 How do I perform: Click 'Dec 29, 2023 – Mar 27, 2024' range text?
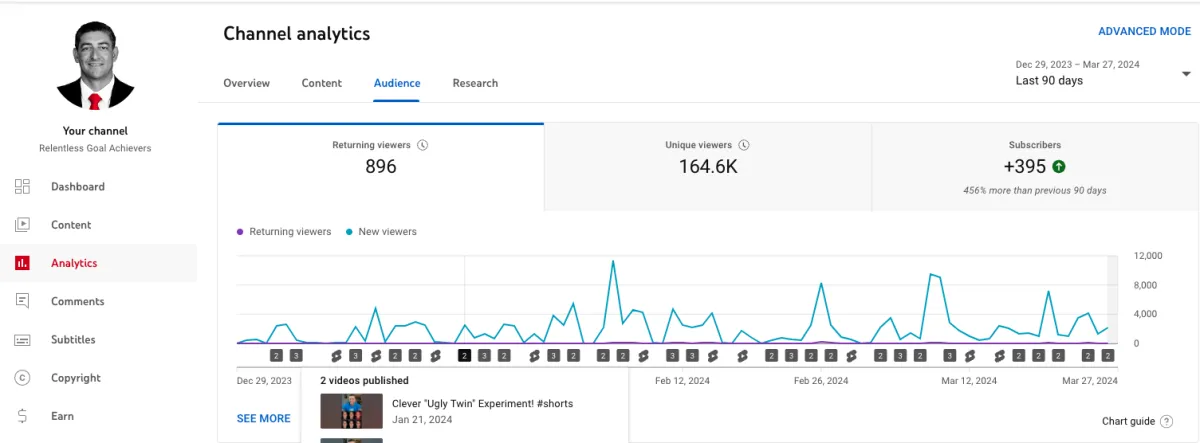[x=1077, y=65]
